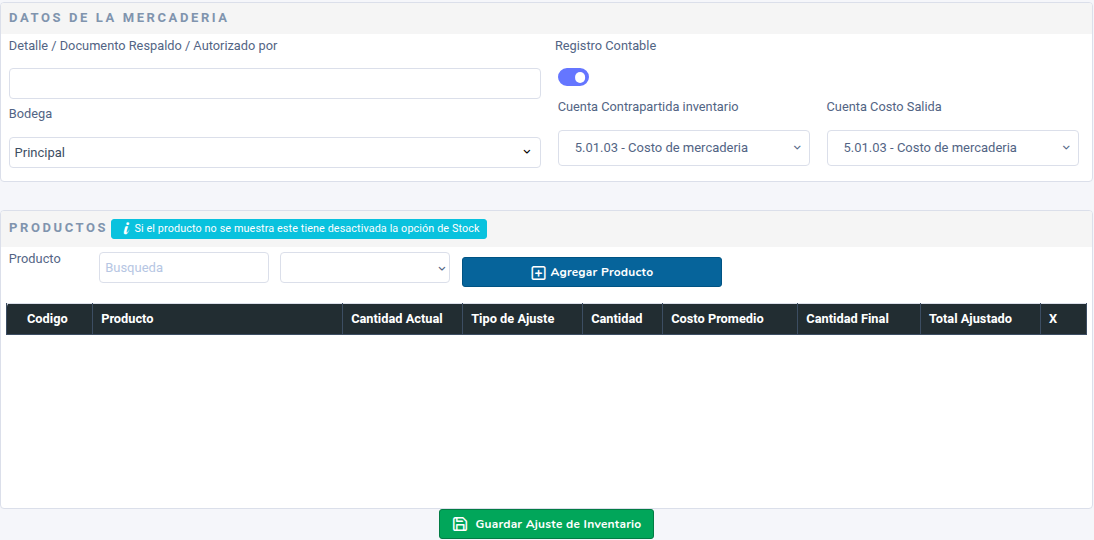This screenshot has height=540, width=1094.
Task: Click the Producto column header
Action: 217,319
